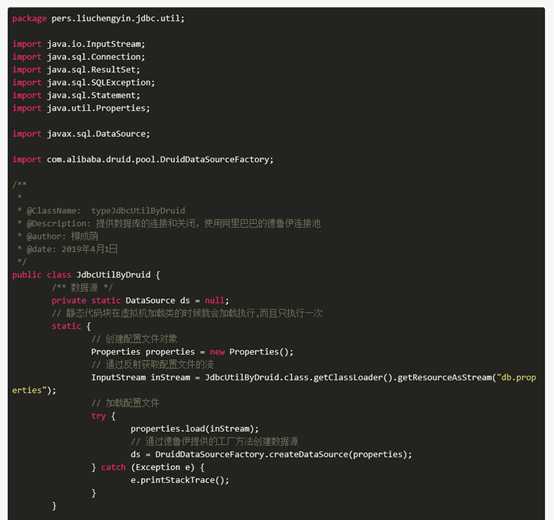The height and width of the screenshot is (520, 554).
Task: Select the 'try {' line
Action: [103, 416]
